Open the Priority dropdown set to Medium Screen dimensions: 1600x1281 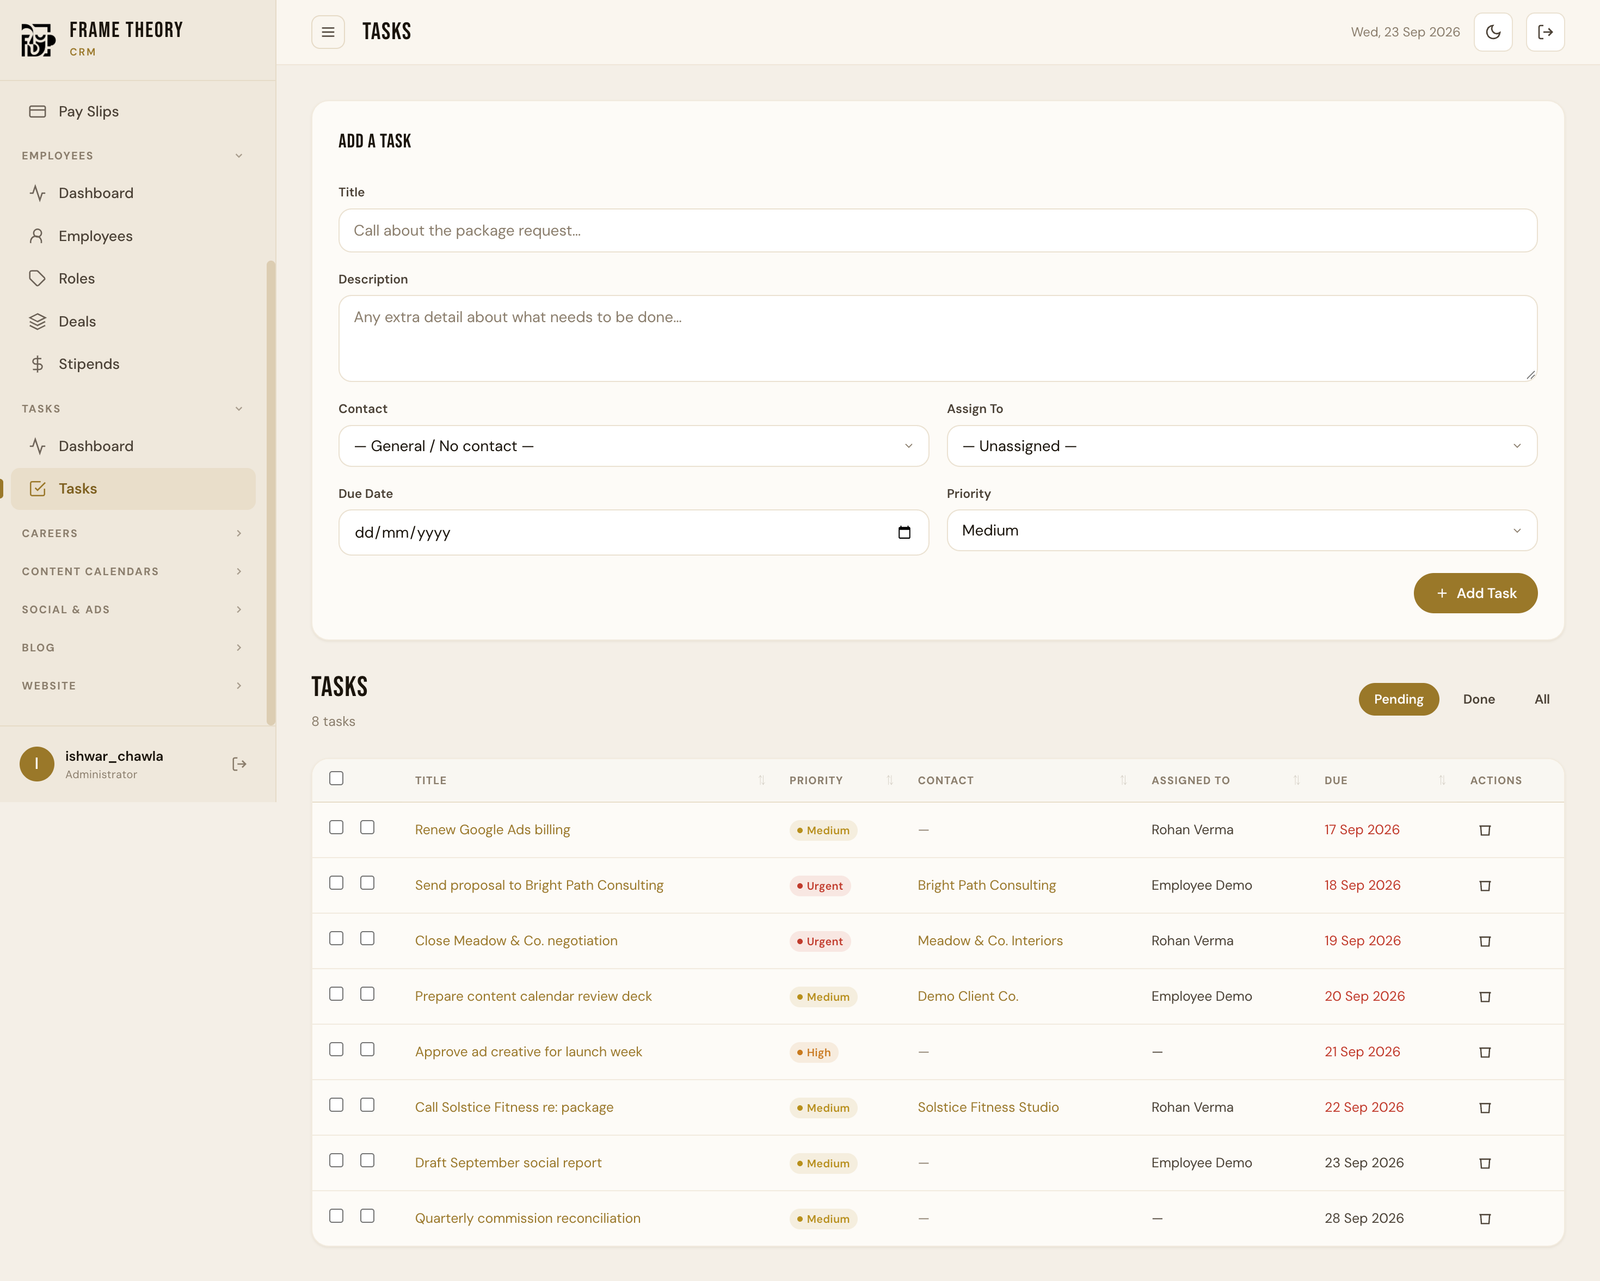1242,530
